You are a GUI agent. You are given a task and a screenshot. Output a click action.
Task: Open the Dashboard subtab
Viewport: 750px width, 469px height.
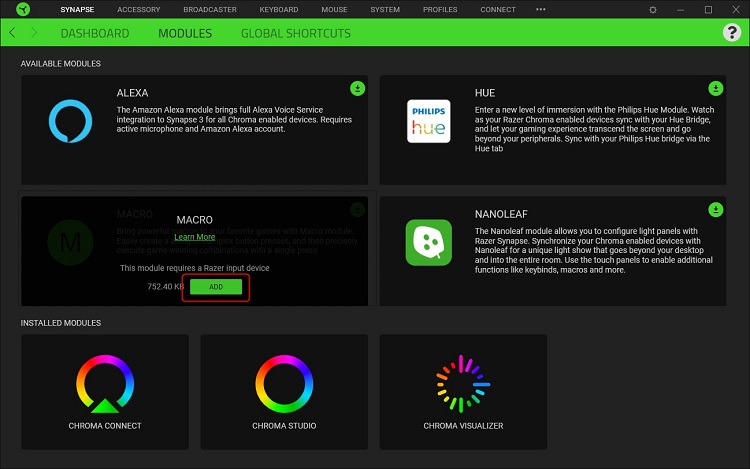point(95,33)
